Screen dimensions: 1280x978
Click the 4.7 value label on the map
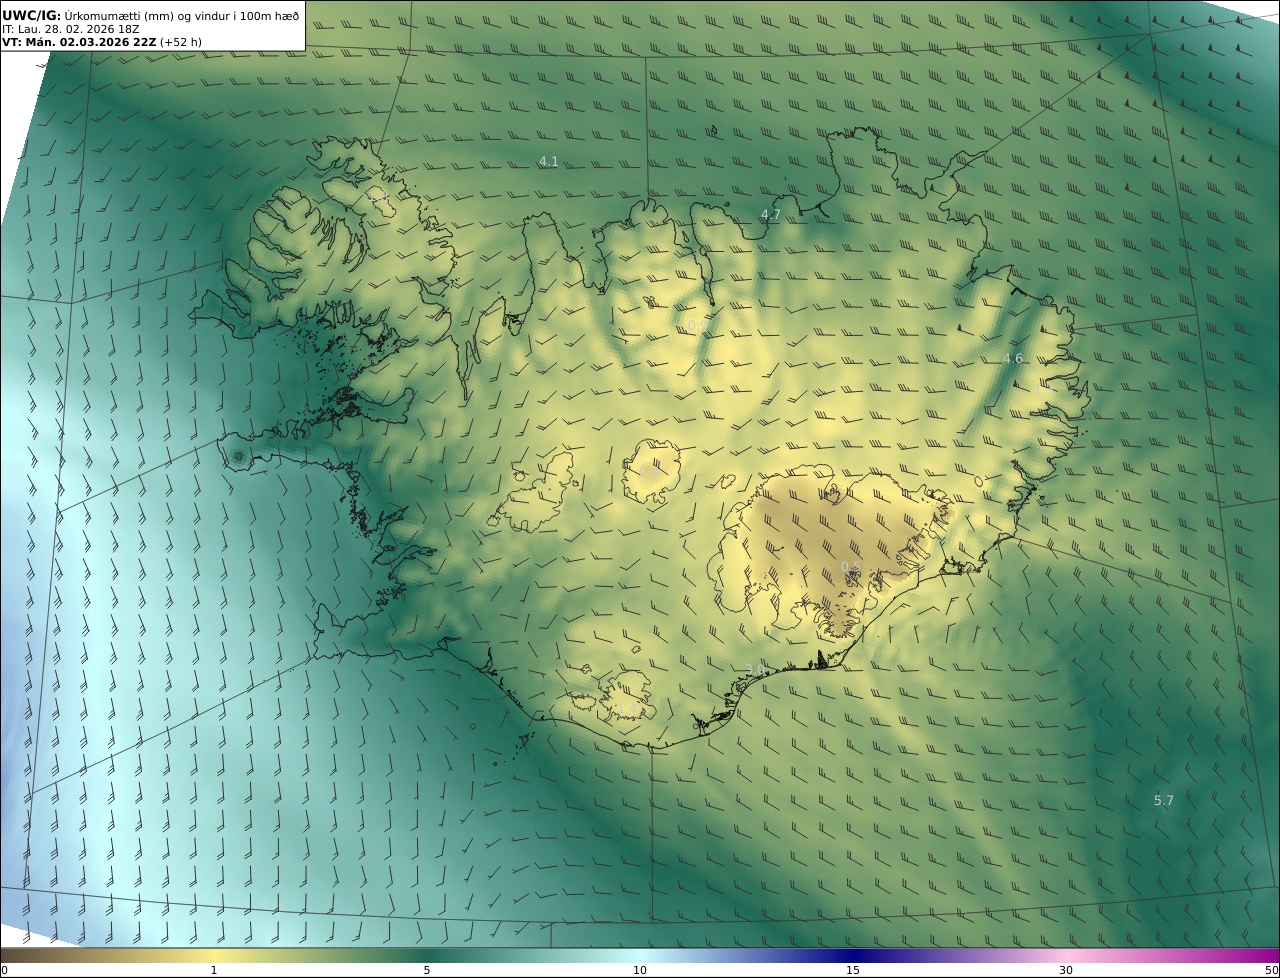tap(770, 214)
